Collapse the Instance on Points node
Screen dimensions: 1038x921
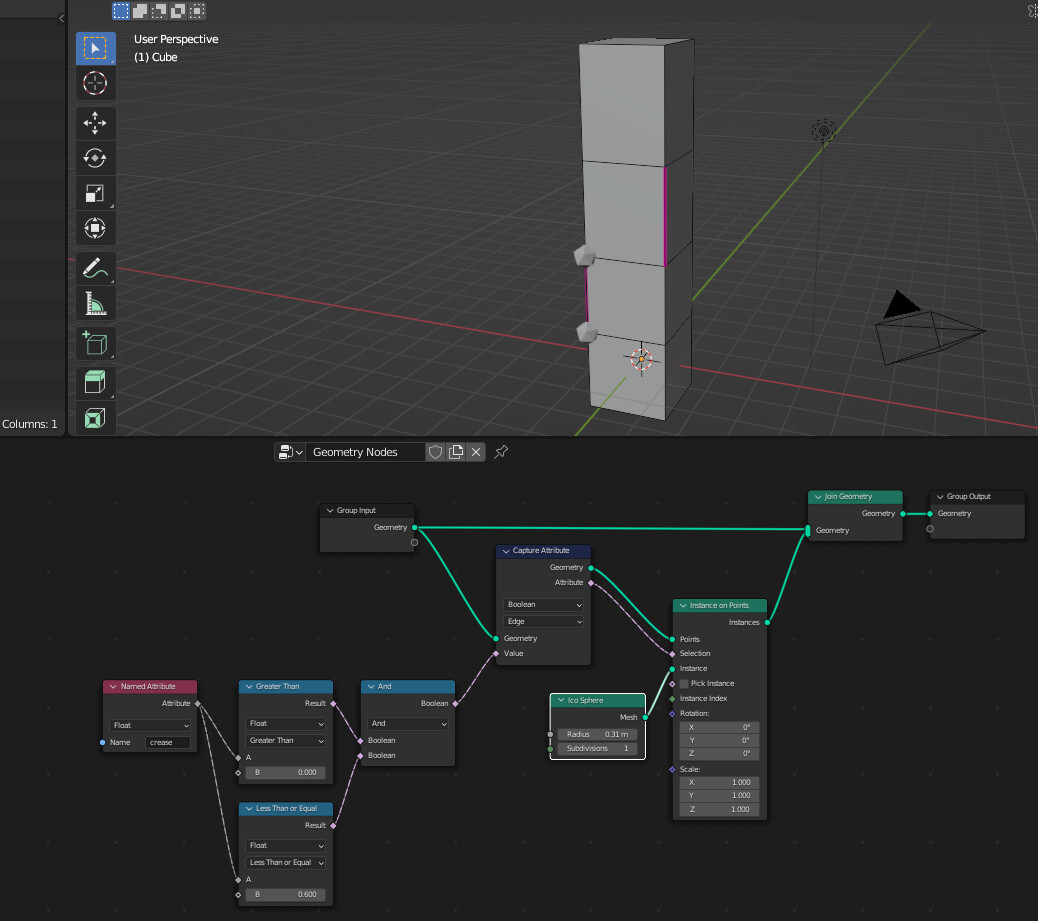tap(683, 606)
